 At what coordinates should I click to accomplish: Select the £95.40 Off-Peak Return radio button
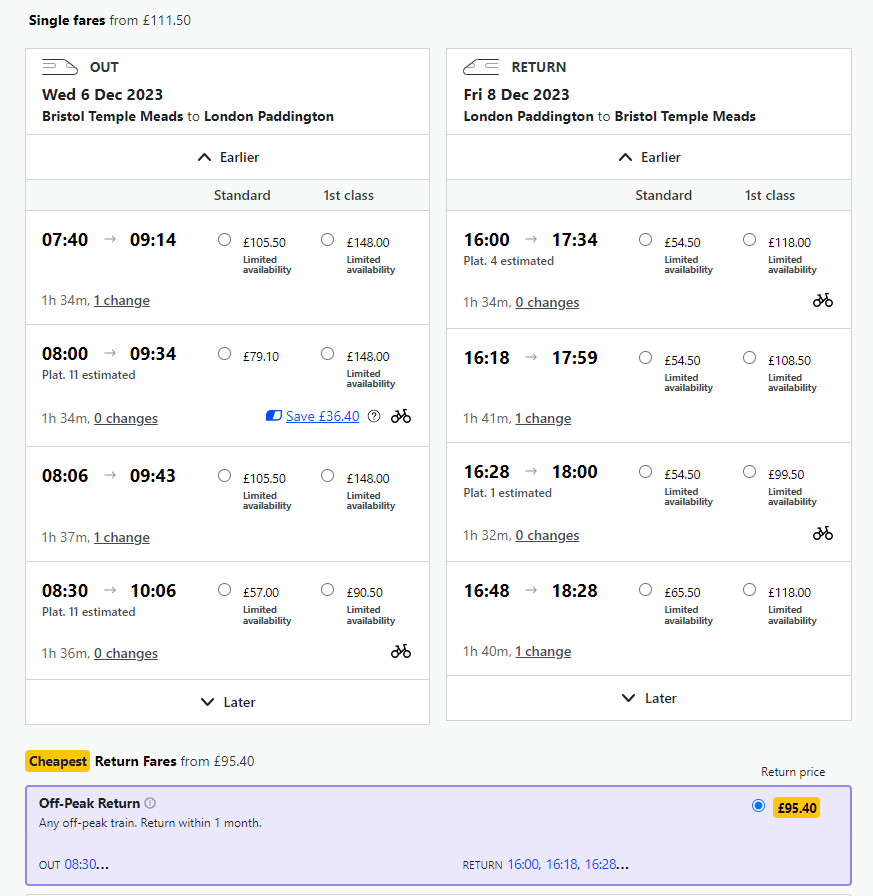tap(758, 806)
